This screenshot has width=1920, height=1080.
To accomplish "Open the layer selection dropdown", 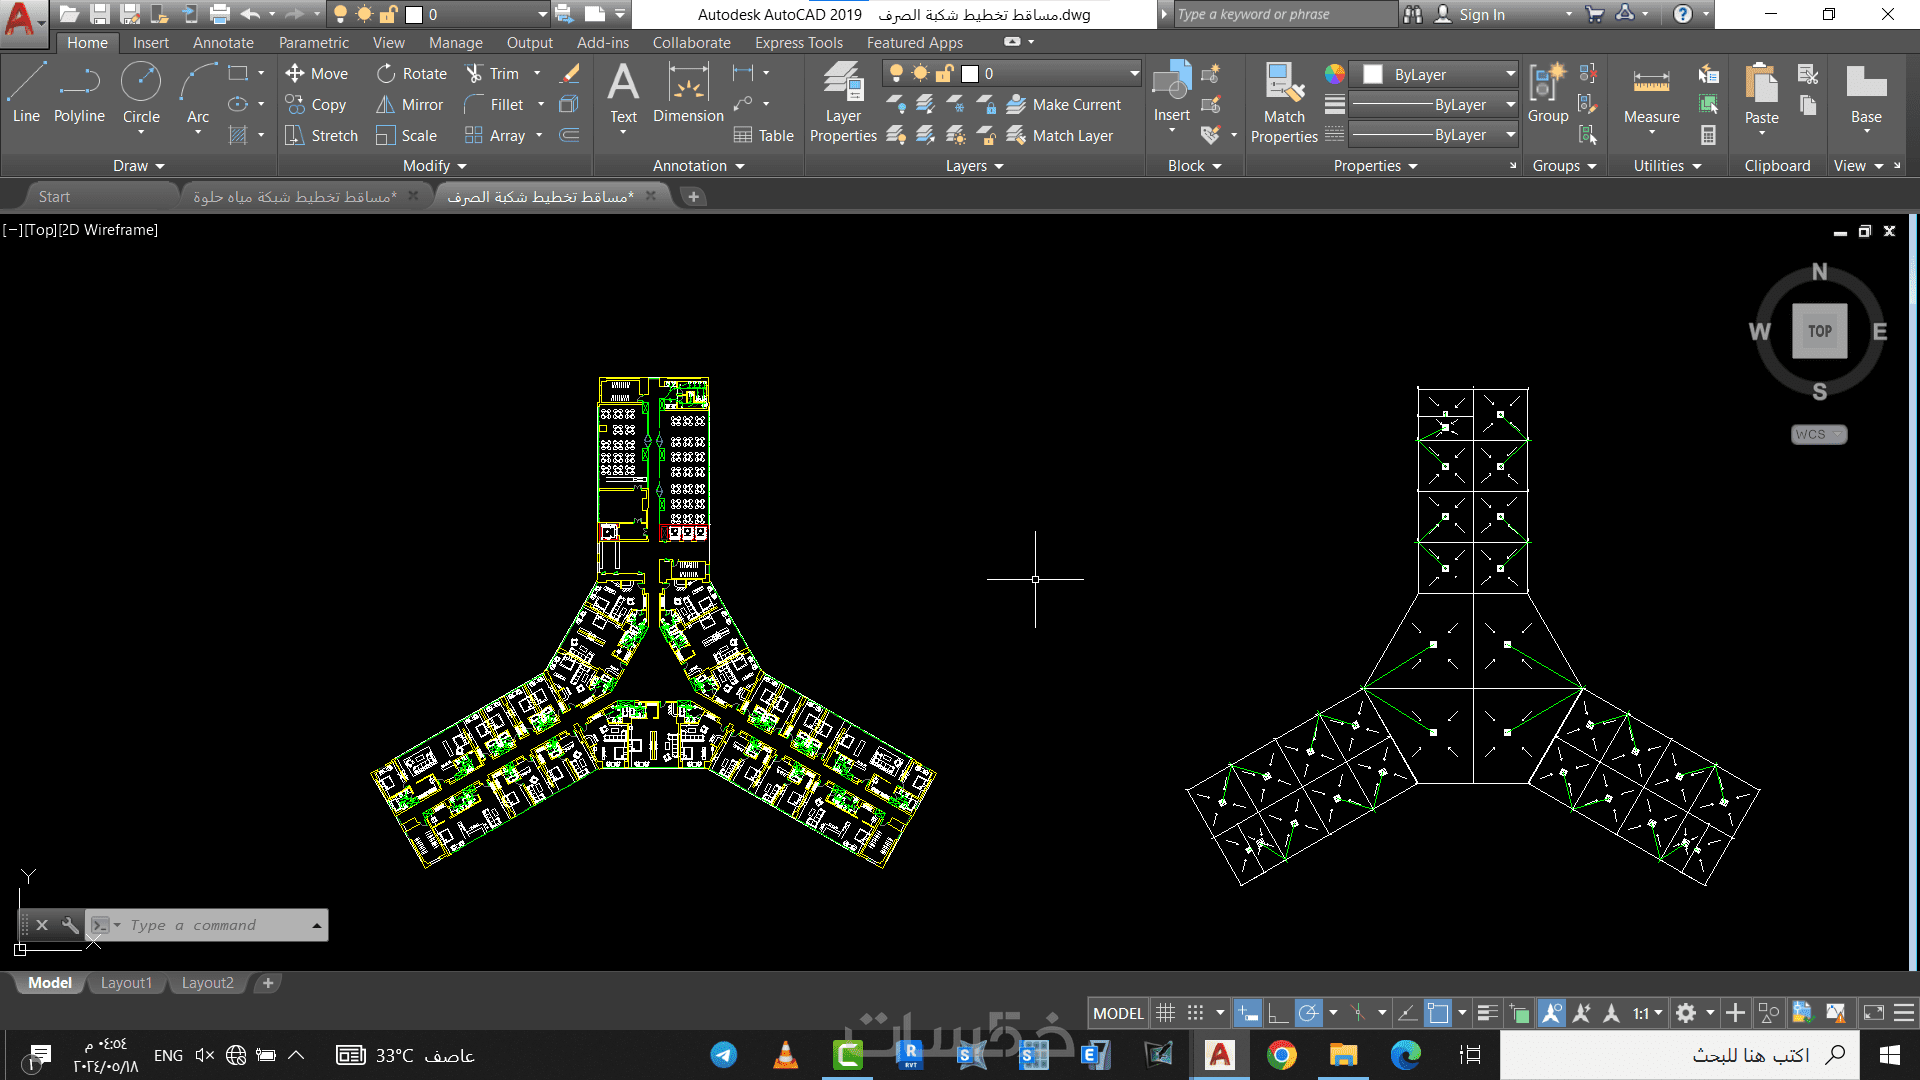I will point(1133,74).
